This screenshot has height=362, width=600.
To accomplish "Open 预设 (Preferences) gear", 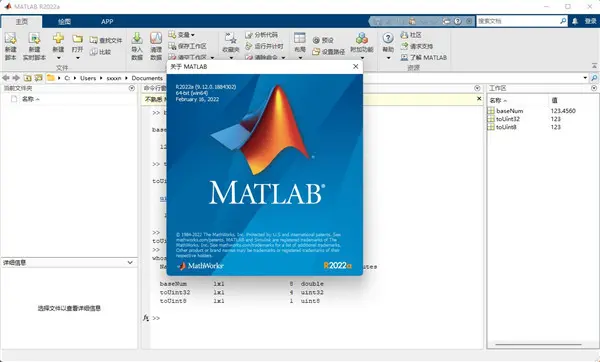I will pos(323,40).
